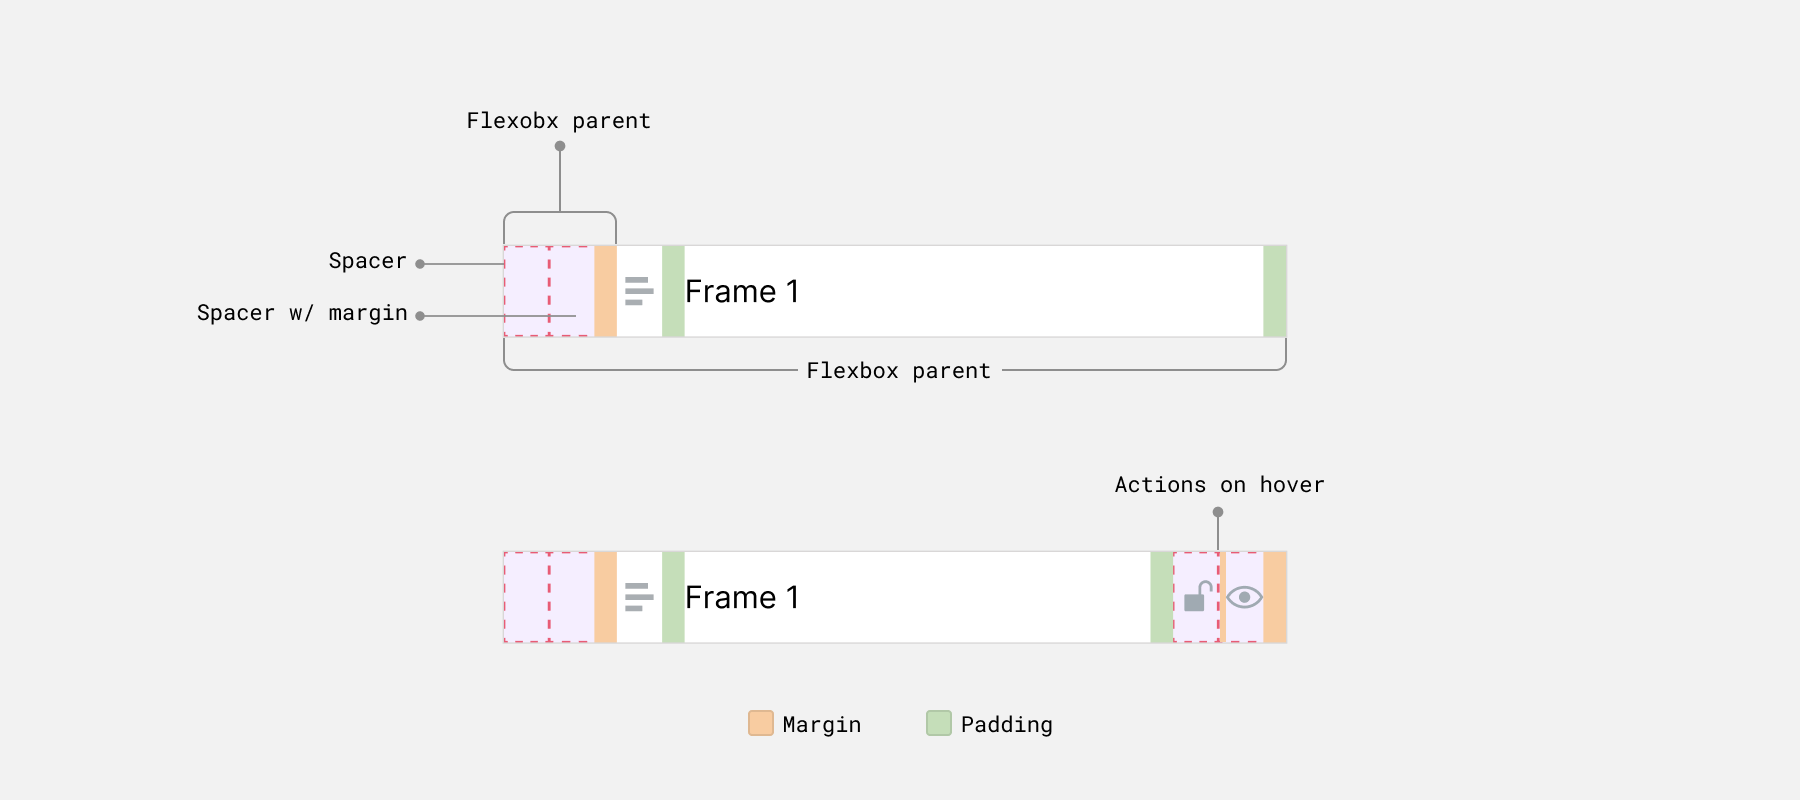Click the orange Margin legend swatch
This screenshot has width=1800, height=800.
(761, 723)
